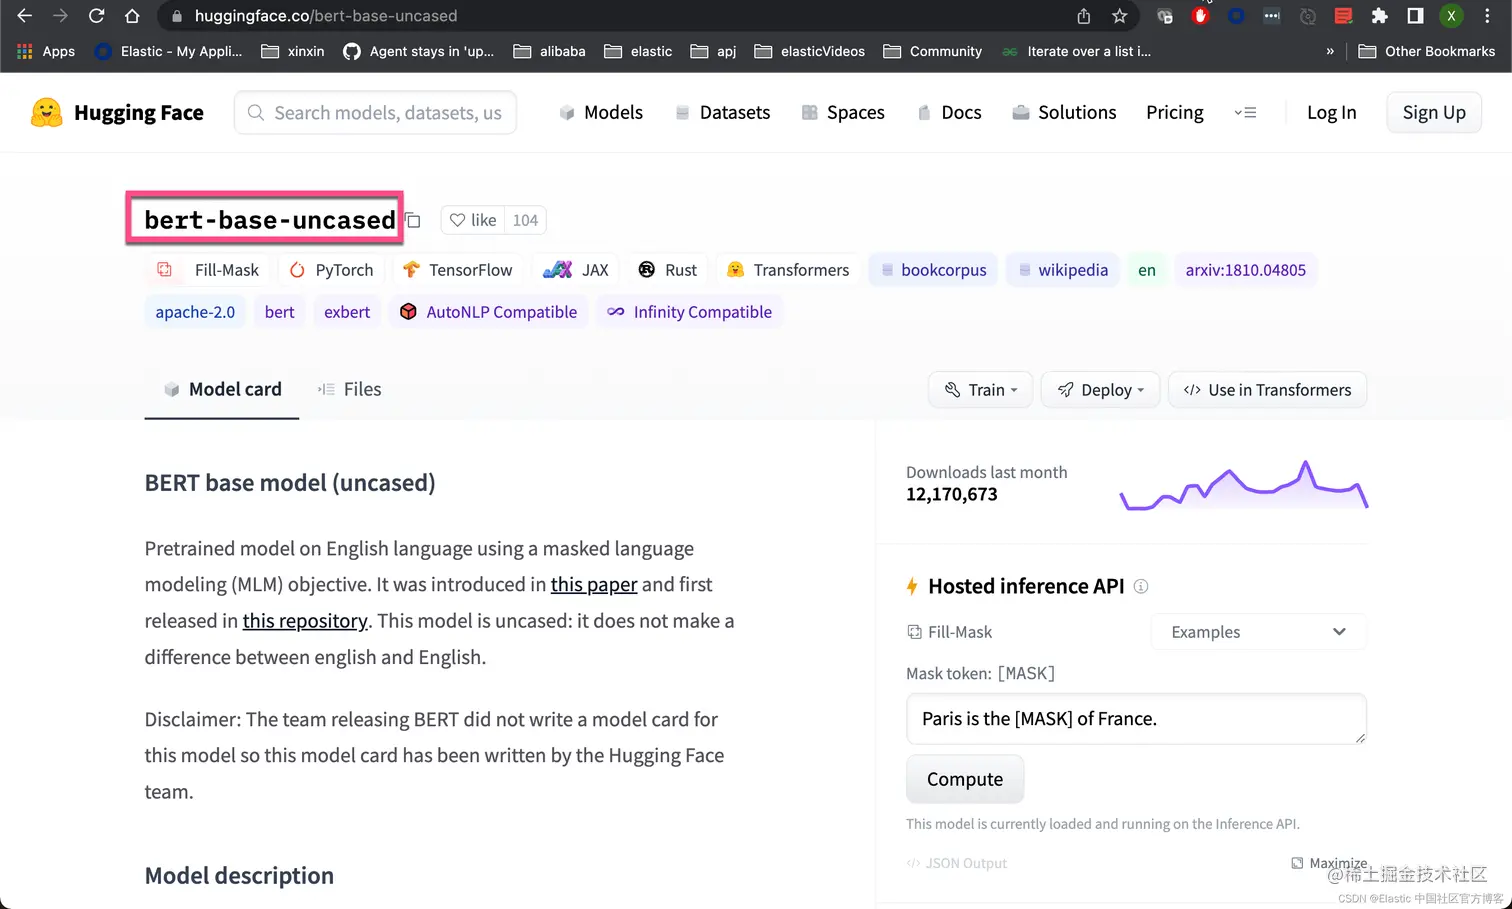Open 'Elastic - My Appli...' bookmark
This screenshot has height=909, width=1512.
169,51
